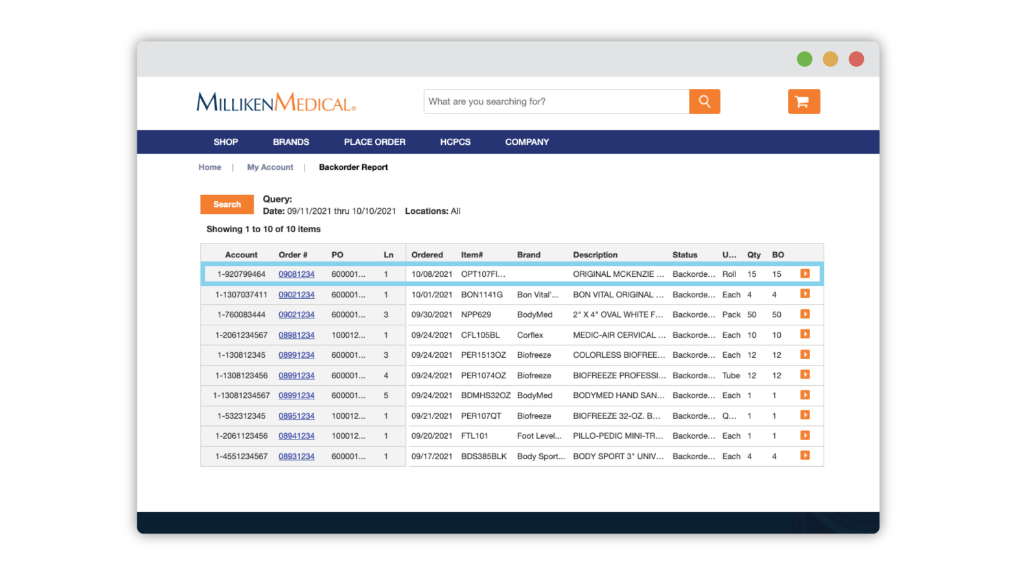This screenshot has width=1016, height=575.
Task: Select account cell 1-2061234567
Action: pyautogui.click(x=241, y=335)
